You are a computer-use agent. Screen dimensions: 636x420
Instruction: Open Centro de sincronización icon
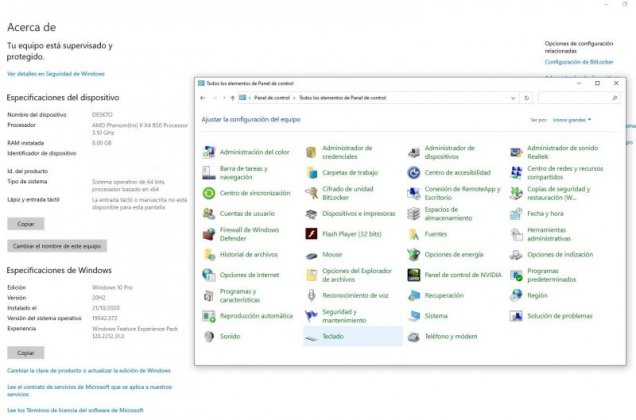209,193
